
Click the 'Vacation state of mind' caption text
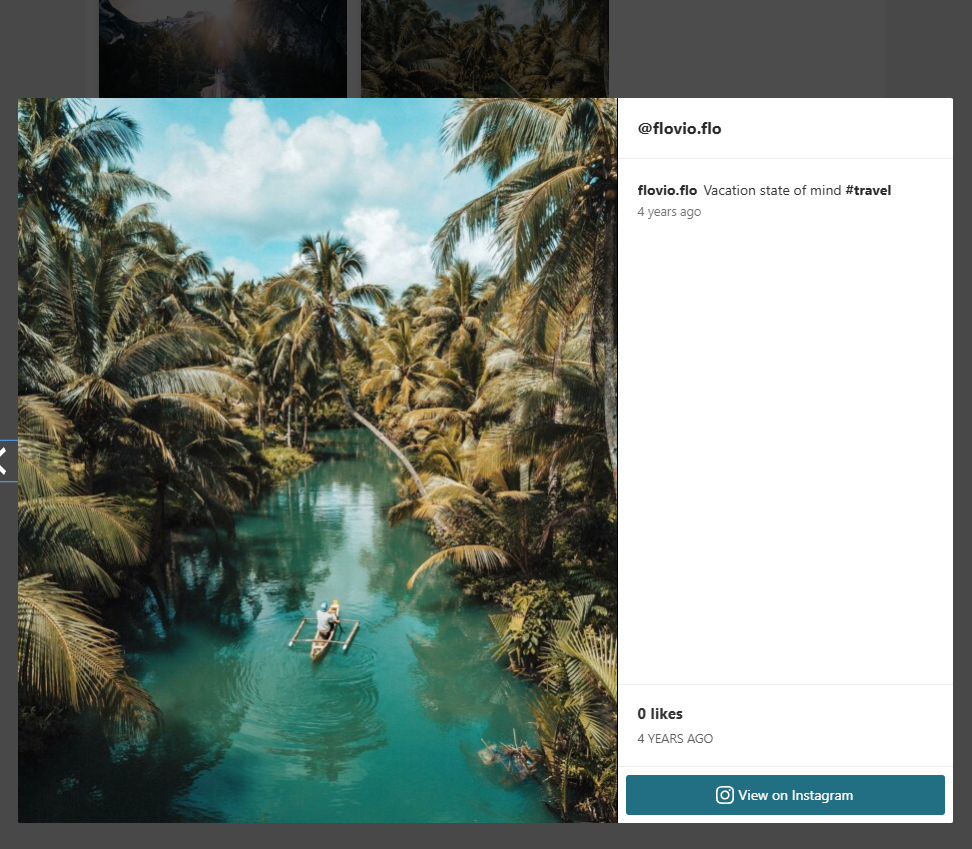772,190
